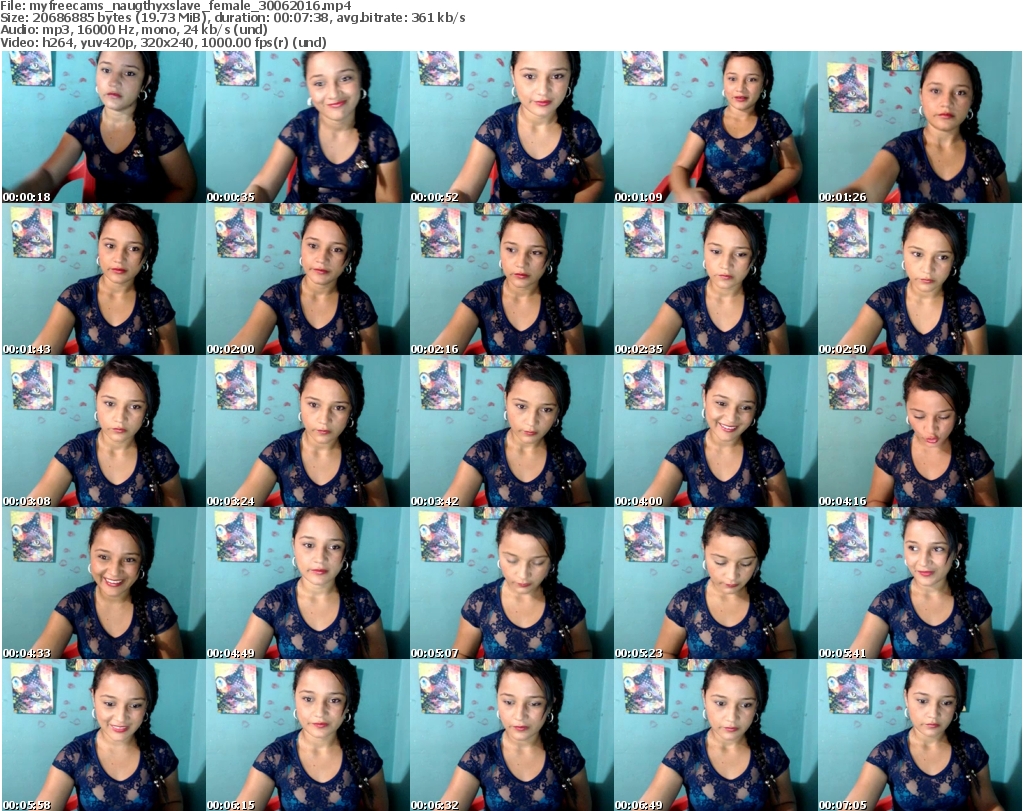The height and width of the screenshot is (811, 1024).
Task: Click the 'File:' name line in the header
Action: click(176, 6)
